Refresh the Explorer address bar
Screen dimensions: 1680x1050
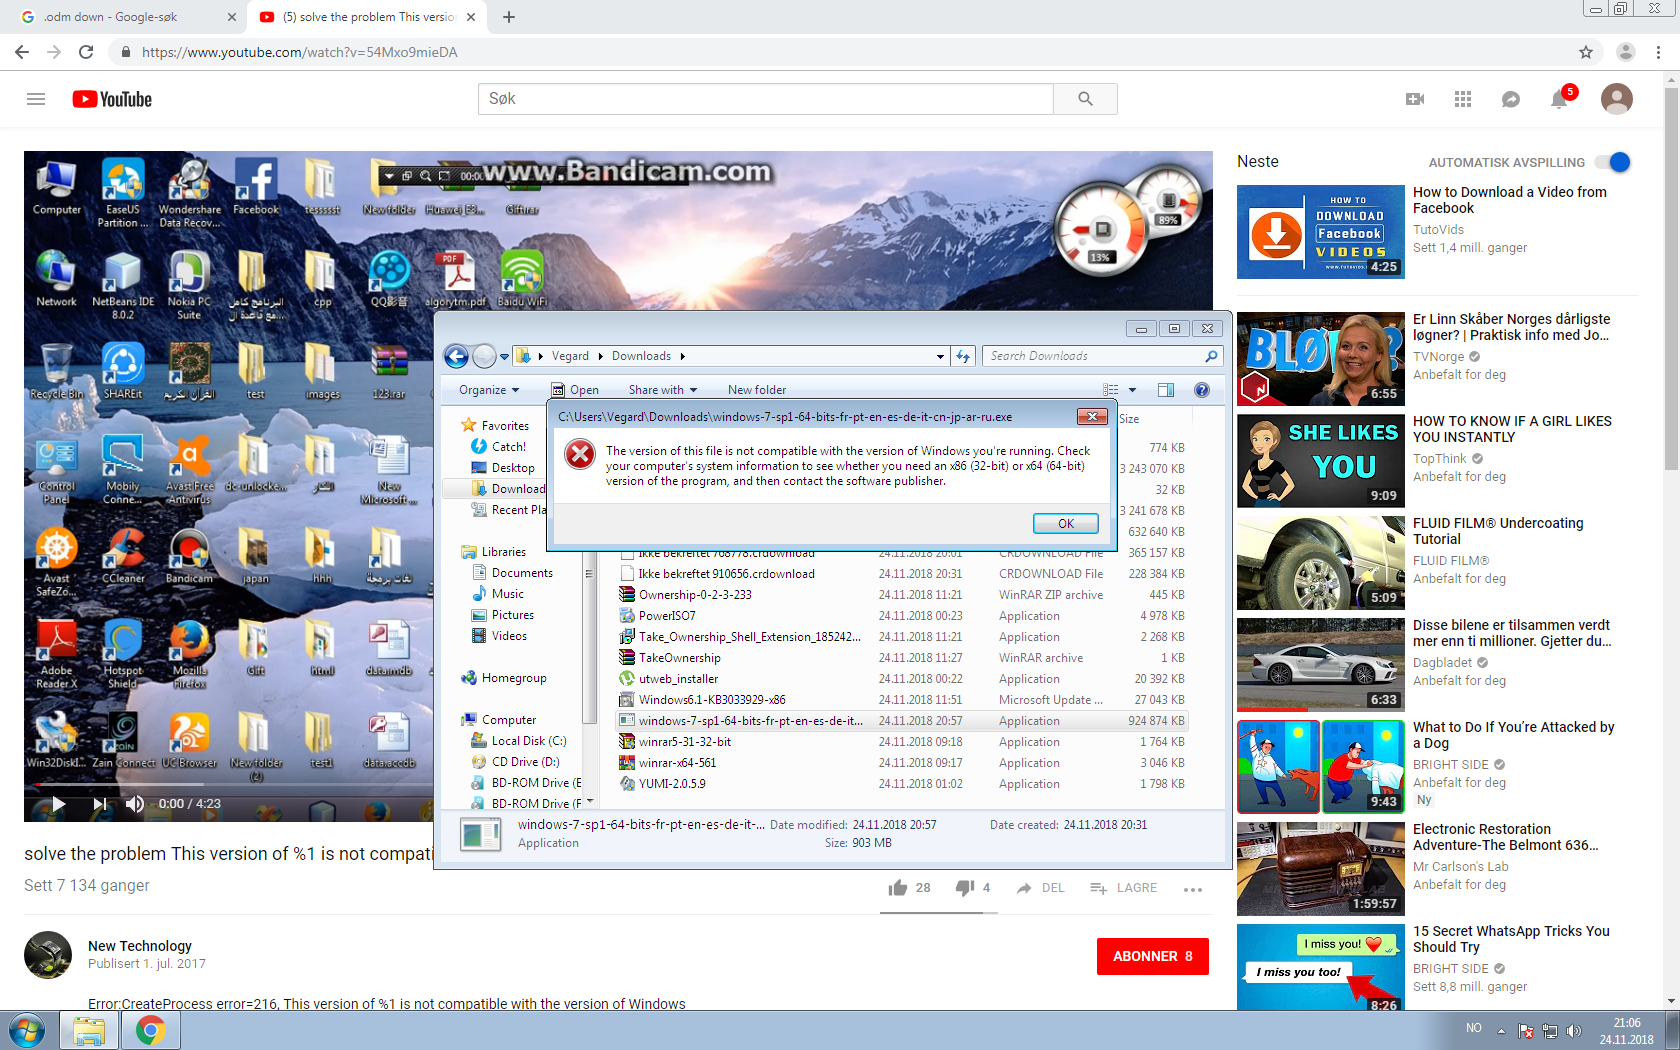click(x=963, y=356)
